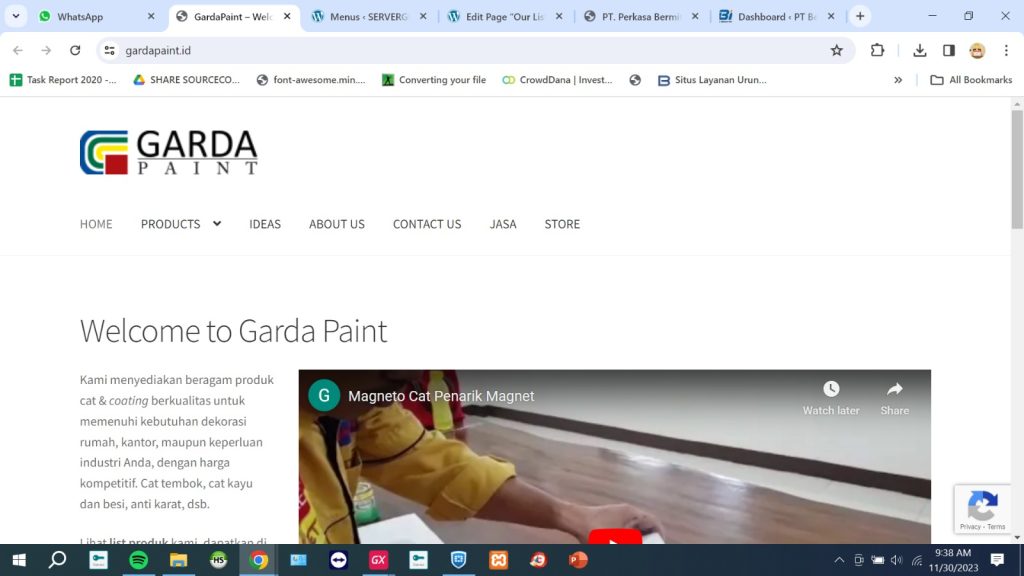
Task: Open the tab search dropdown arrow
Action: click(16, 16)
